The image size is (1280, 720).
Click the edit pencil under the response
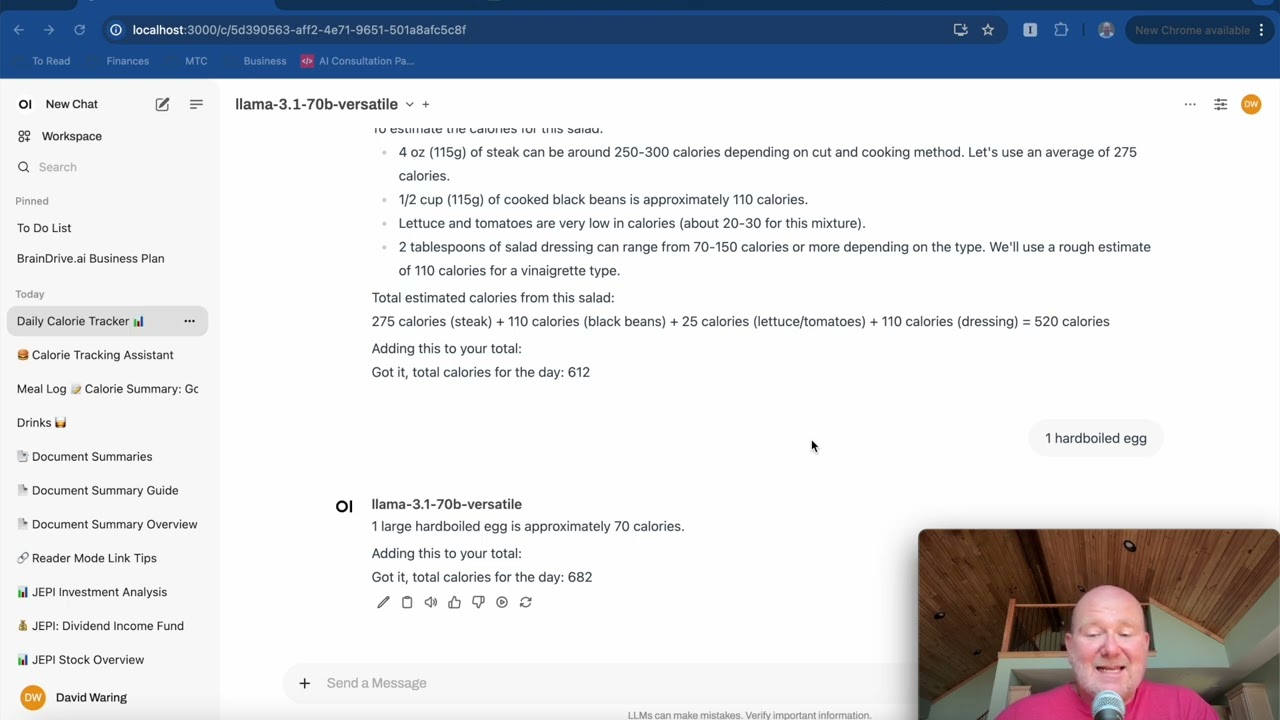383,602
